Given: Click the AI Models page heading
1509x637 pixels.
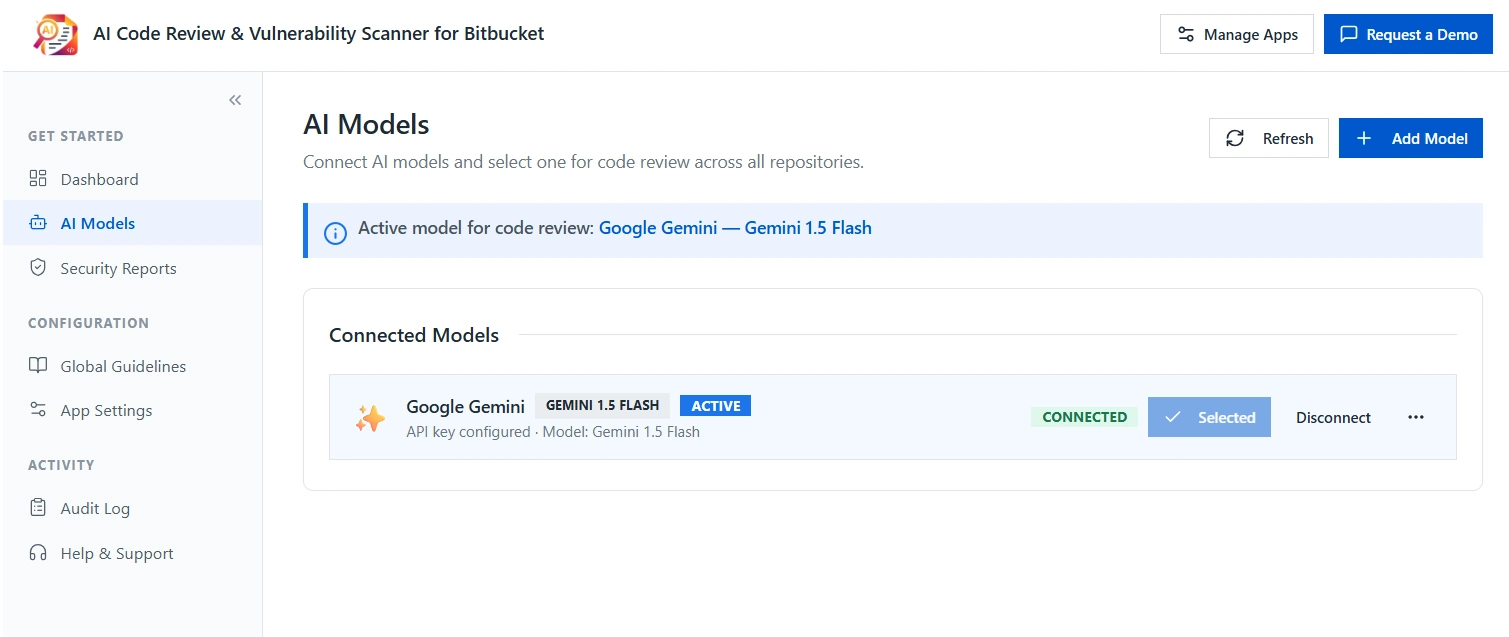Looking at the screenshot, I should (x=366, y=124).
